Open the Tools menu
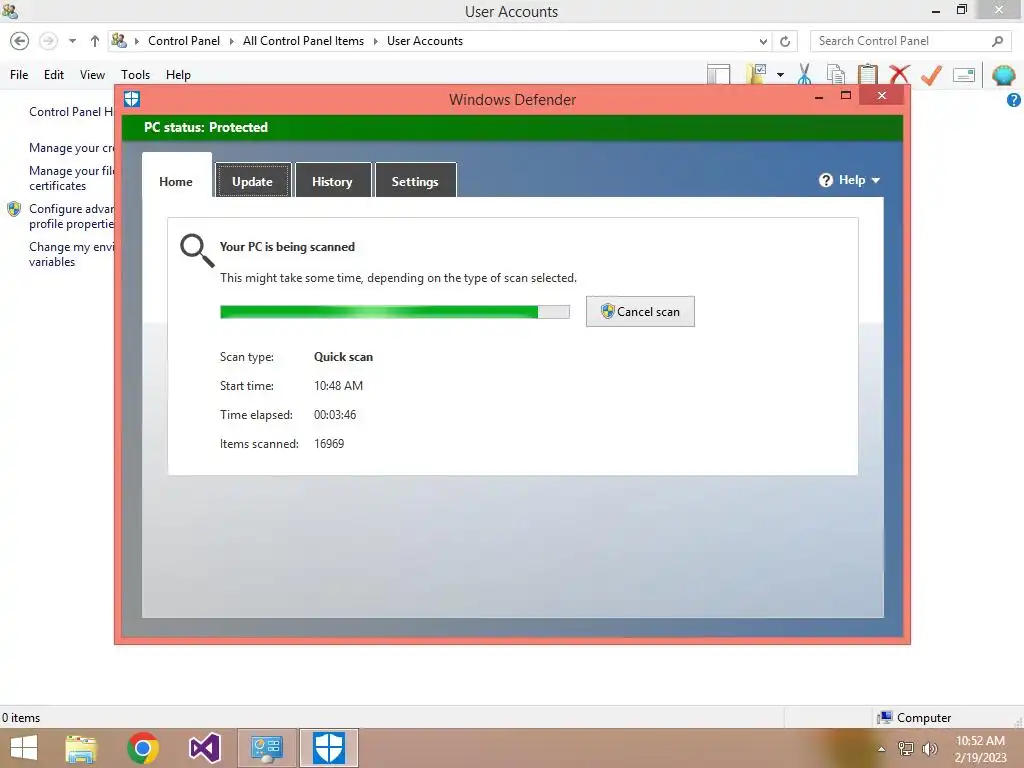This screenshot has width=1024, height=768. pos(135,74)
